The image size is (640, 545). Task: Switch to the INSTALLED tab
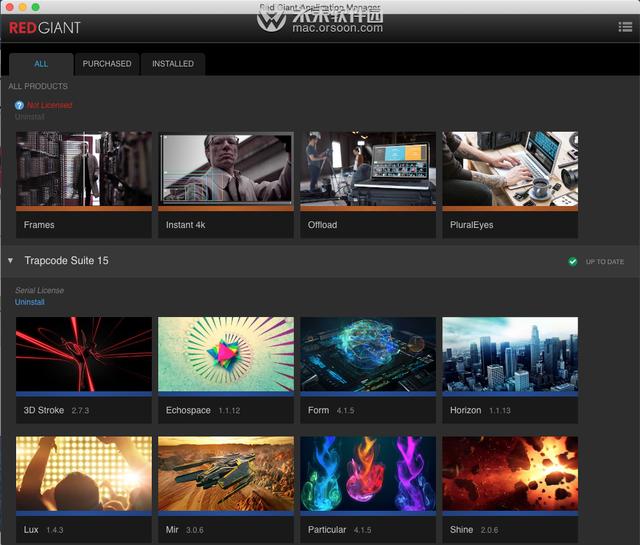pos(173,64)
